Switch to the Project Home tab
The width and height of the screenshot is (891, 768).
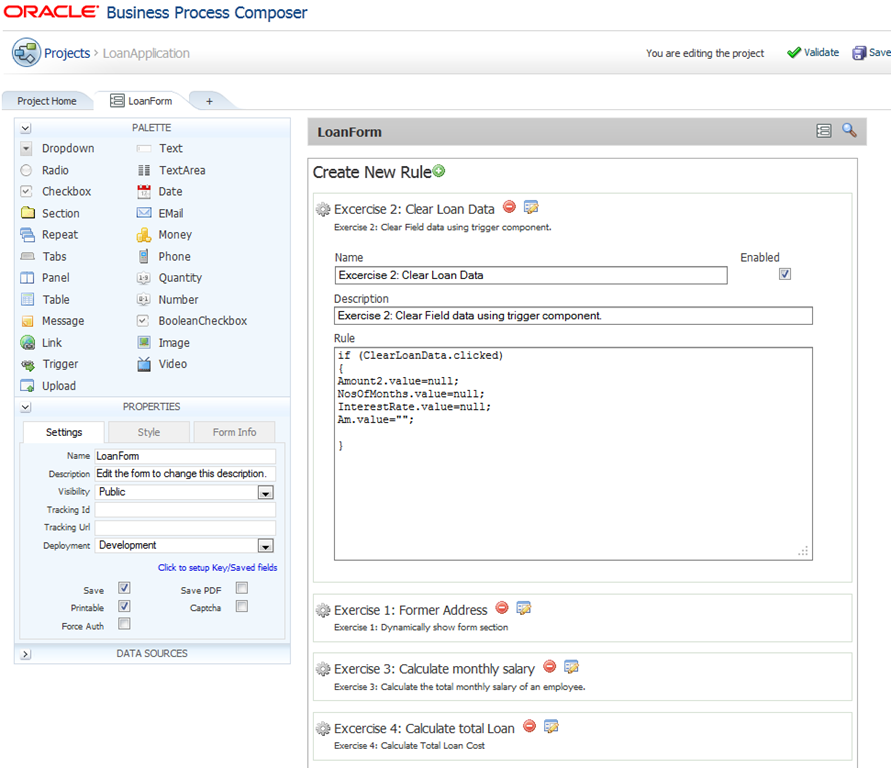[47, 101]
